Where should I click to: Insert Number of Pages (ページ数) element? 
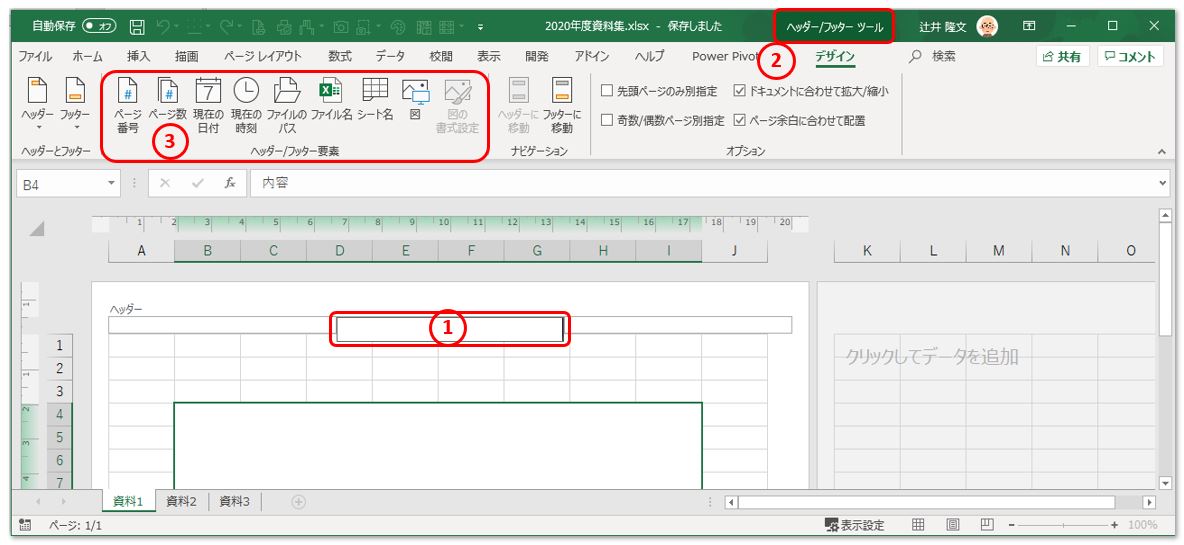click(168, 100)
